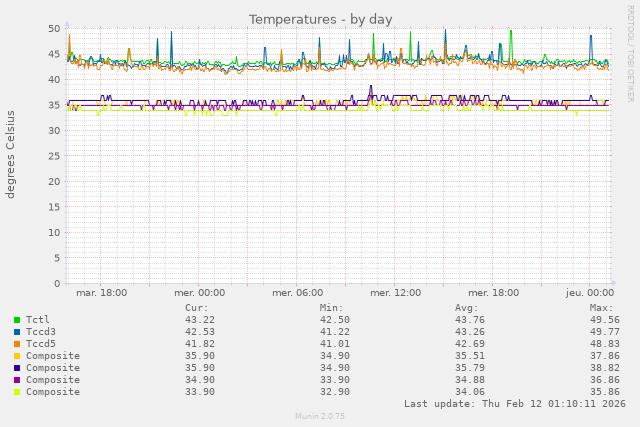Click the orange Tccd5 legend swatch
The image size is (640, 427).
(17, 344)
